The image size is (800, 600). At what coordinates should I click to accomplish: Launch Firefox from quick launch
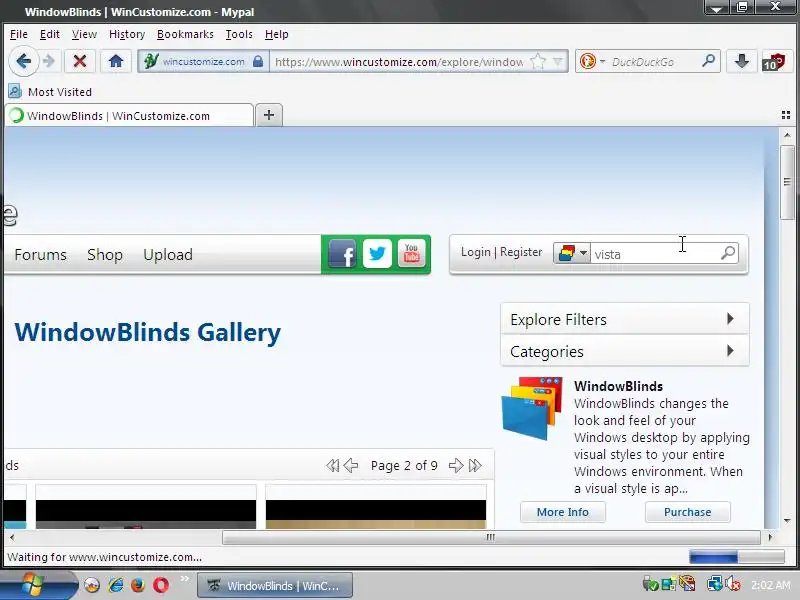138,585
